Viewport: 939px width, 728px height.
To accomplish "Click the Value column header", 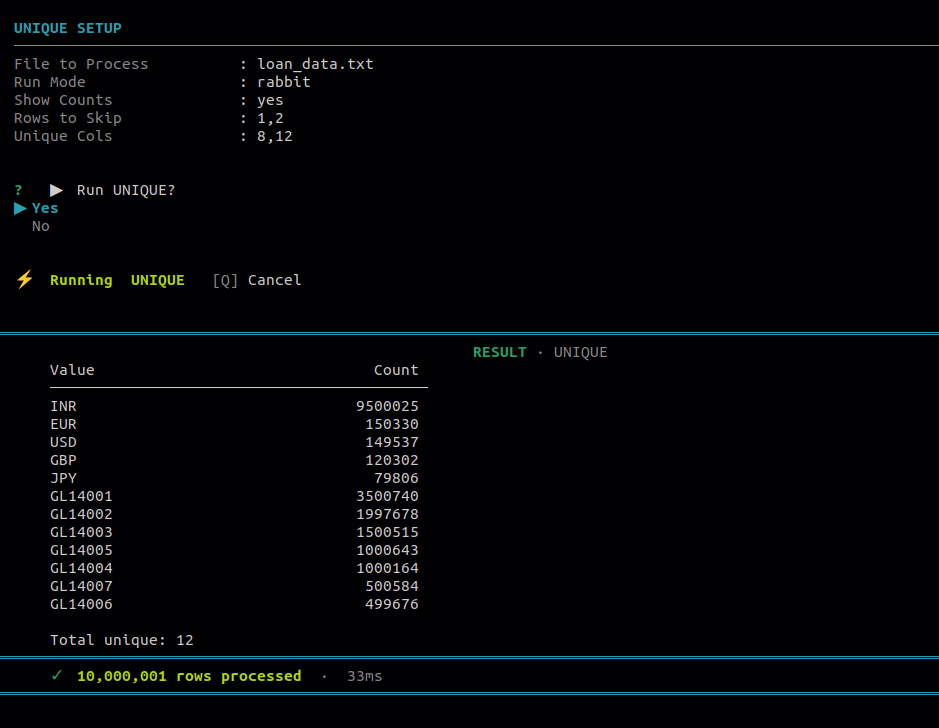I will click(72, 370).
